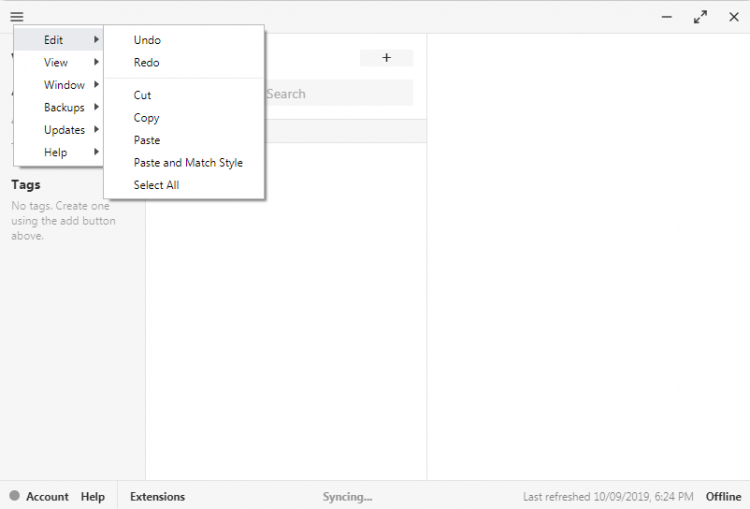Choose Select All menu entry
This screenshot has width=750, height=509.
(x=184, y=185)
